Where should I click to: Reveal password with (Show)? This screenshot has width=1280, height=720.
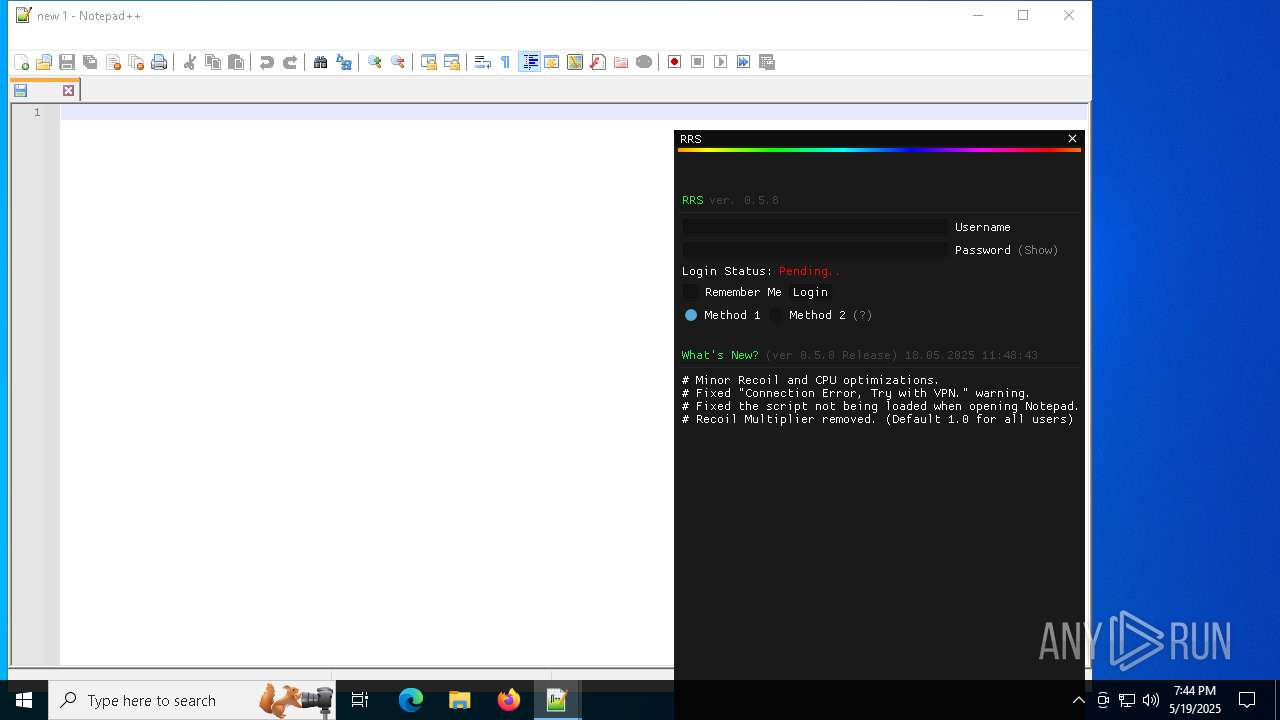1038,250
